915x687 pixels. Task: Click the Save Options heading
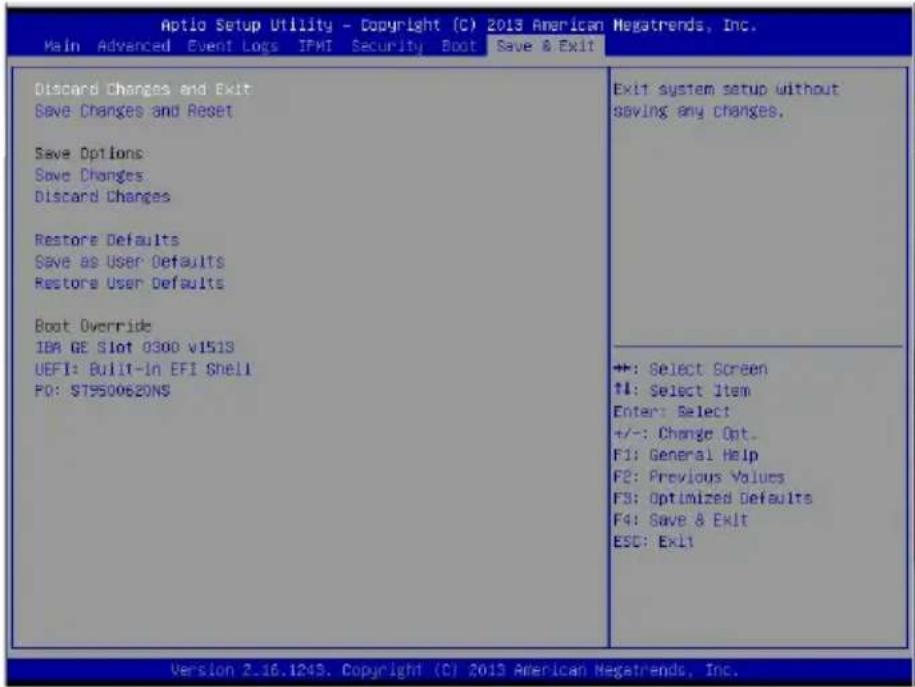click(89, 154)
